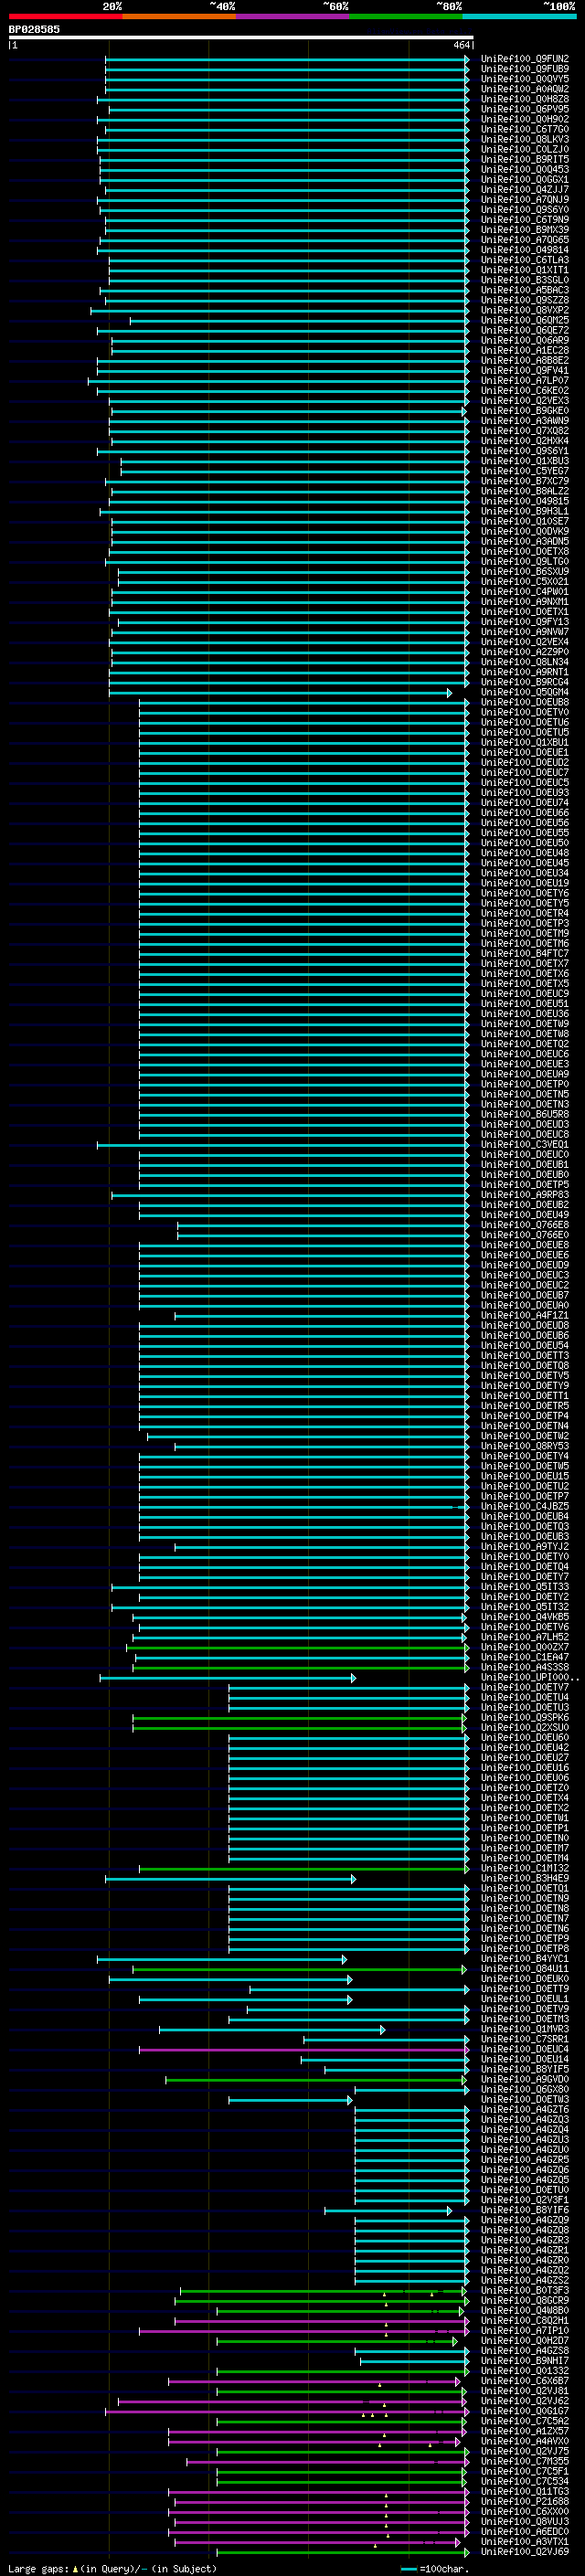The image size is (585, 2576).
Task: Click the white query sequence bar
Action: click(x=241, y=38)
